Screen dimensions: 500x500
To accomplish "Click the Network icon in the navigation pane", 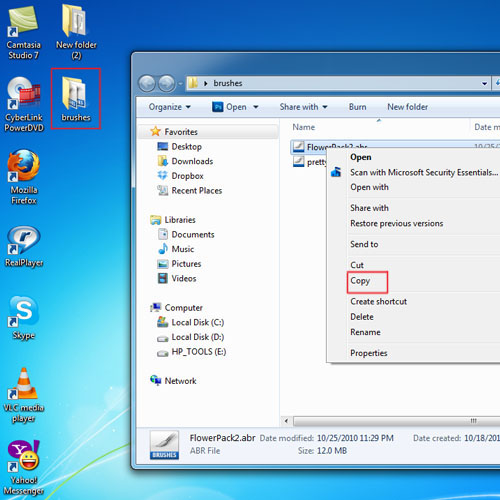I will (155, 380).
